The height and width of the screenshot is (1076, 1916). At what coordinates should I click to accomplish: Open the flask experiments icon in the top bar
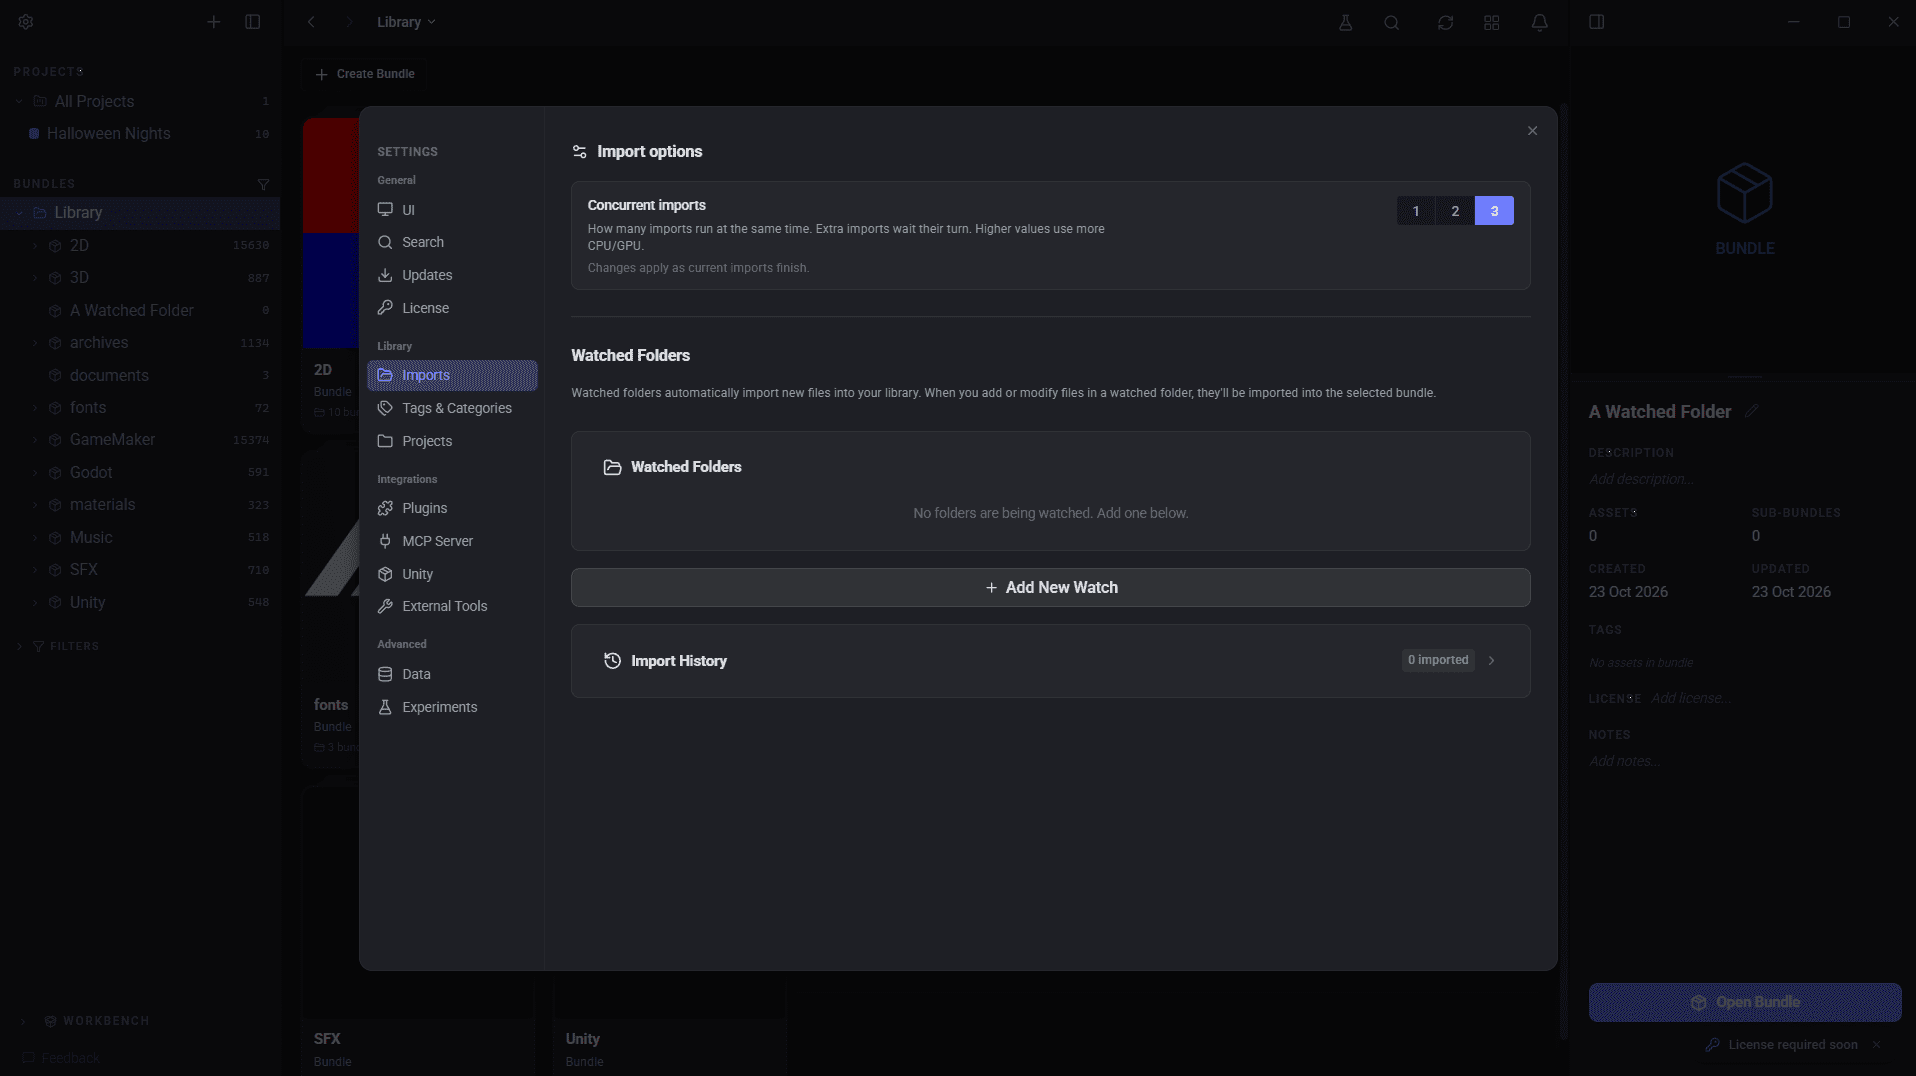(1345, 22)
